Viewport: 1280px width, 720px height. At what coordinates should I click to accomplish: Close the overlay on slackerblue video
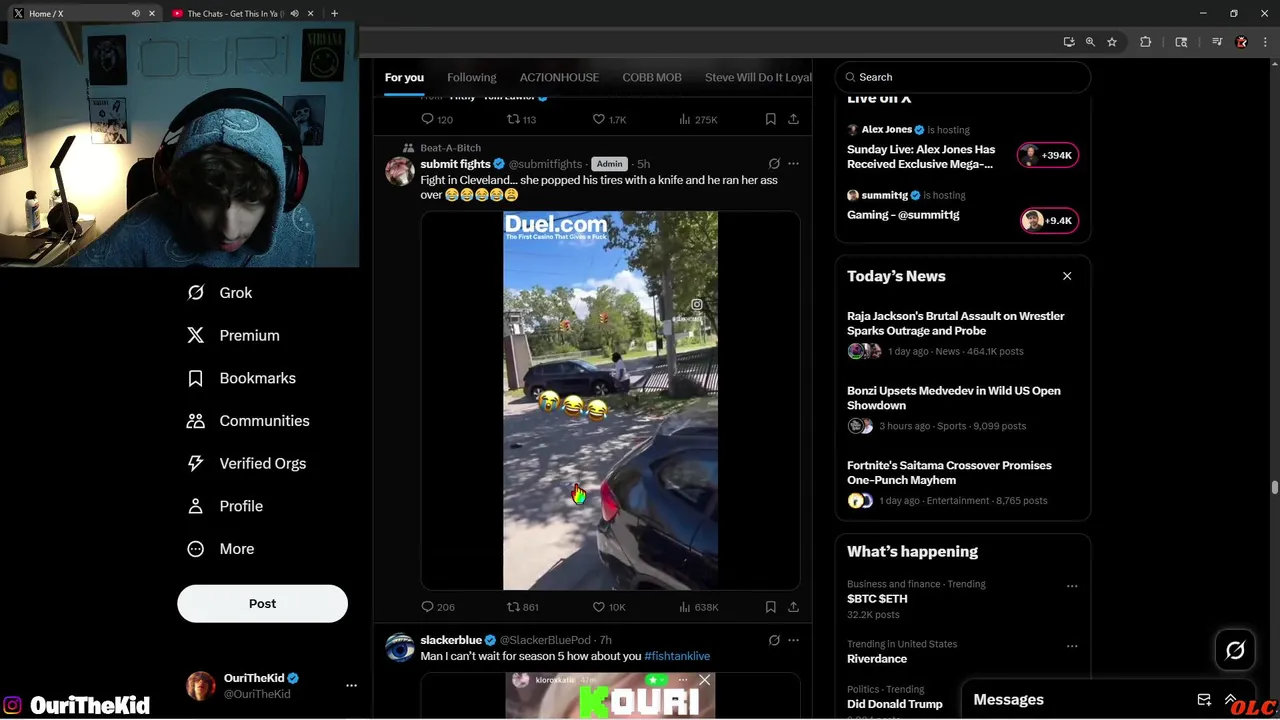704,680
